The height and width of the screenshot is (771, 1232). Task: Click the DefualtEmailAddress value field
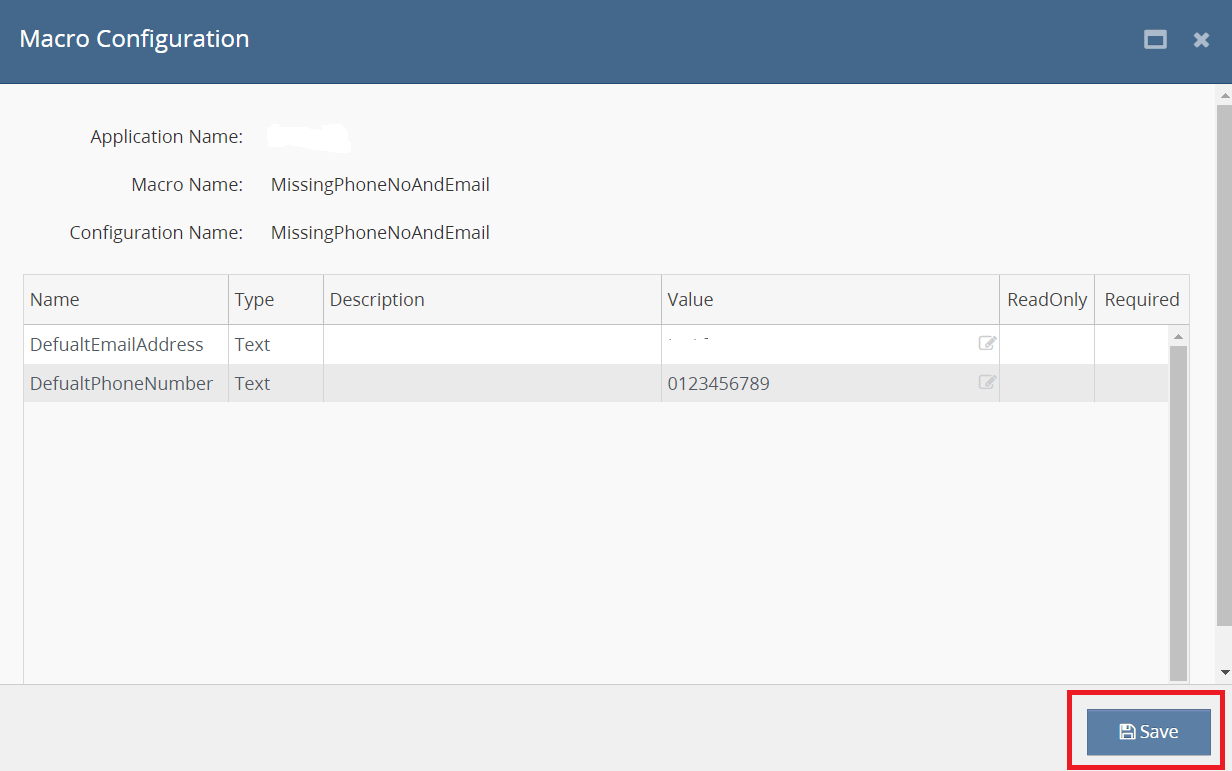point(815,345)
